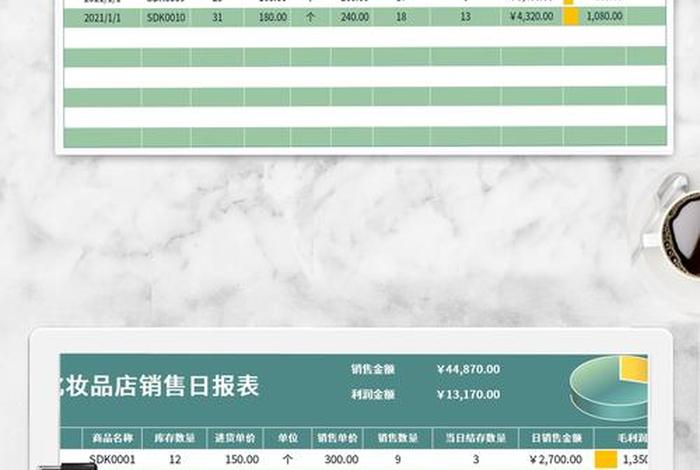700x470 pixels.
Task: Select remaining stock 3 cell
Action: coord(476,459)
